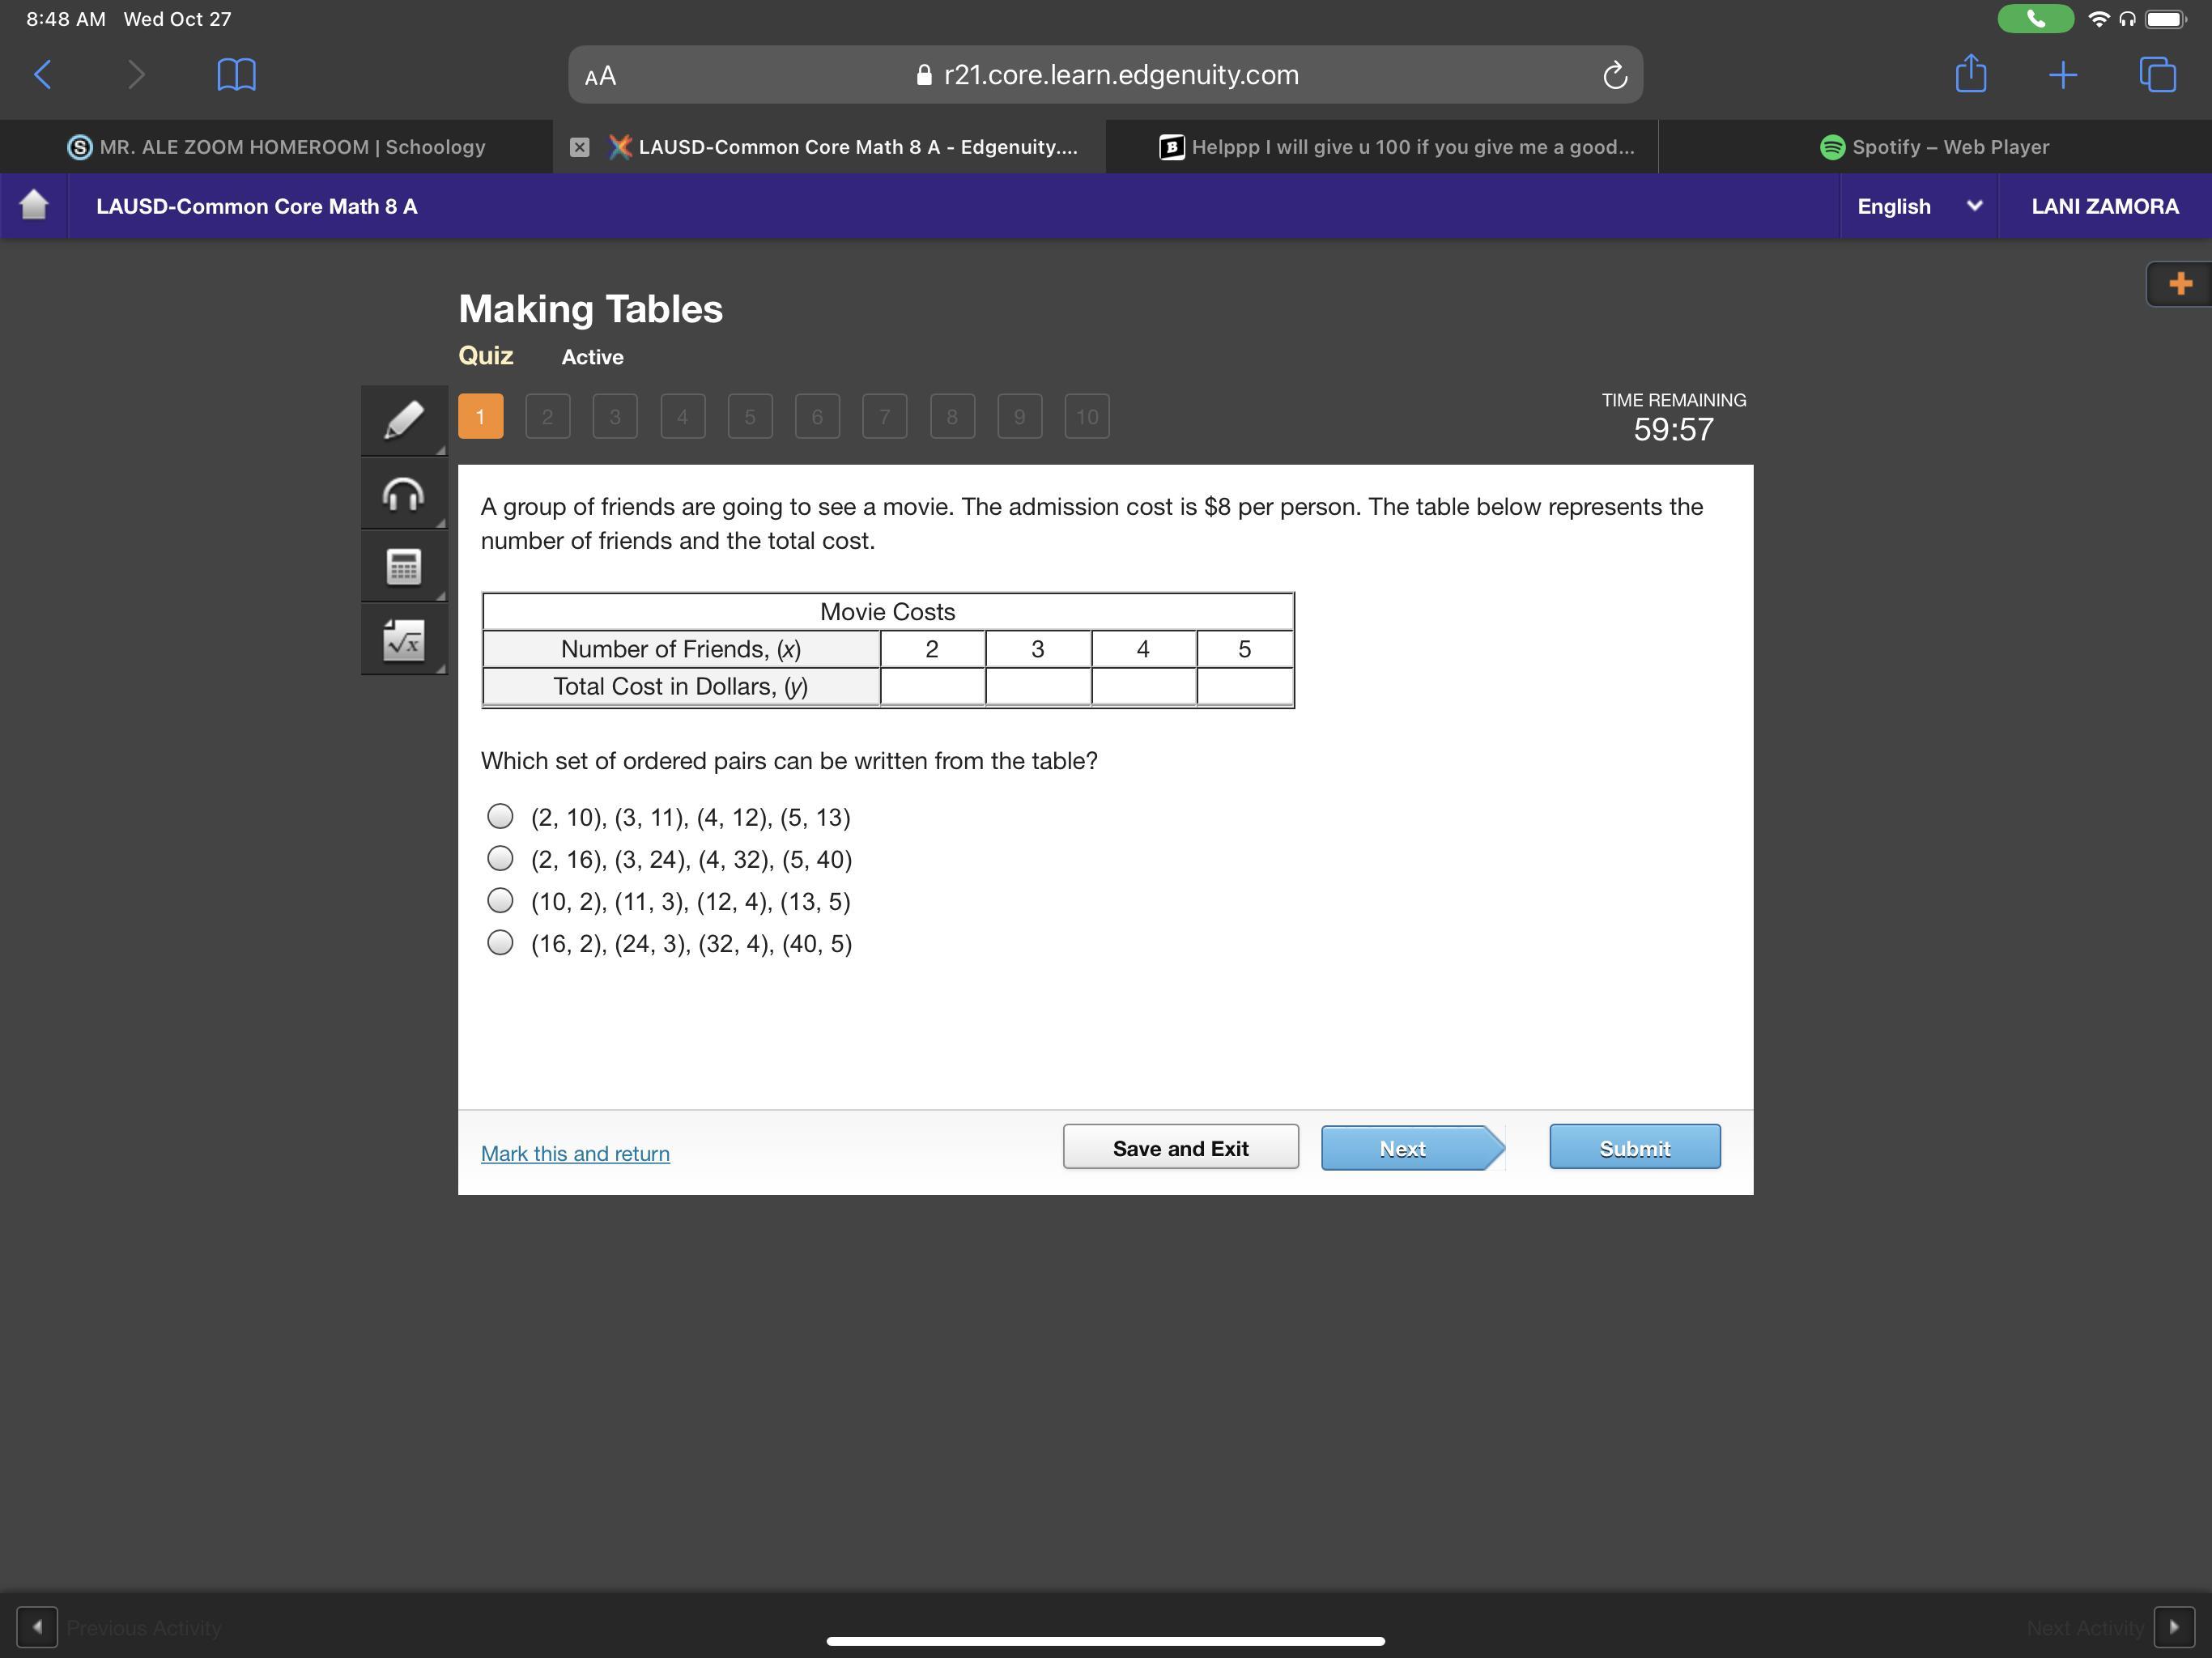The width and height of the screenshot is (2212, 1658).
Task: Reload the page in Safari
Action: (1614, 75)
